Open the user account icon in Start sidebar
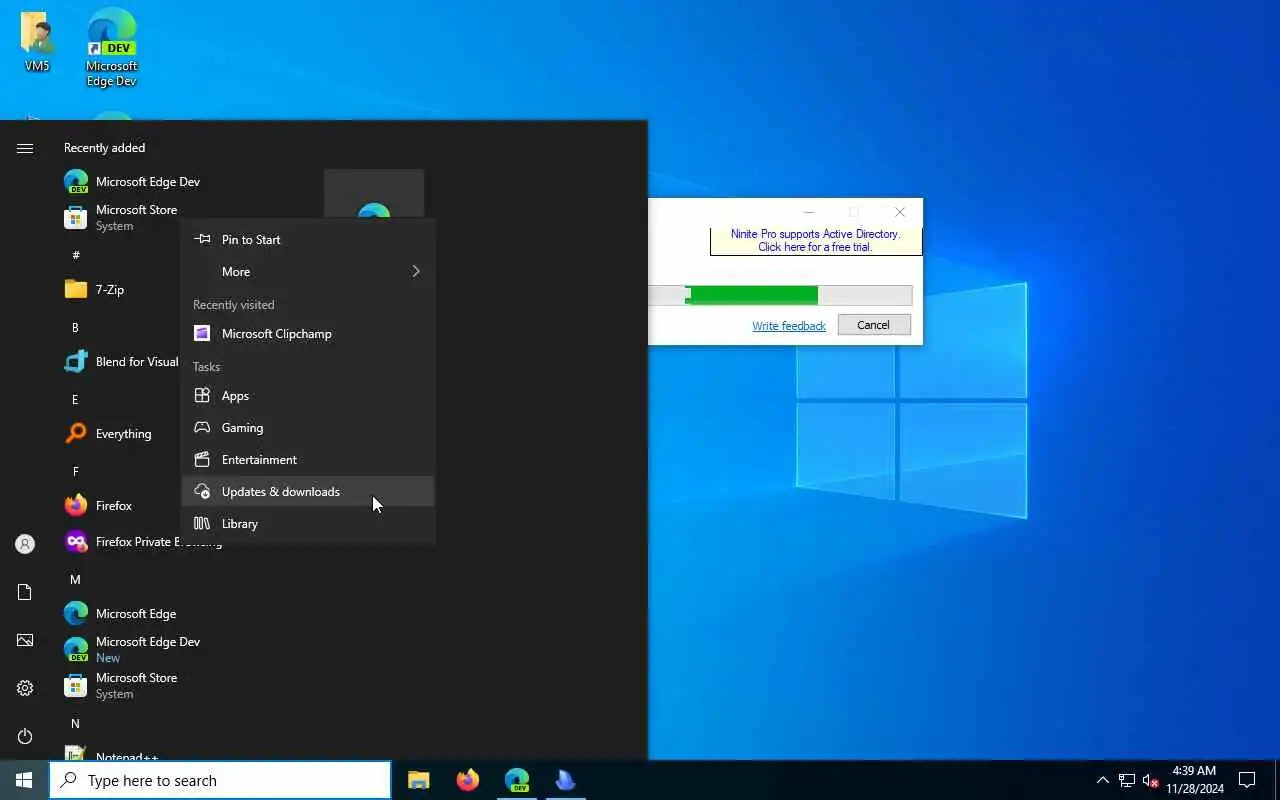 [25, 544]
